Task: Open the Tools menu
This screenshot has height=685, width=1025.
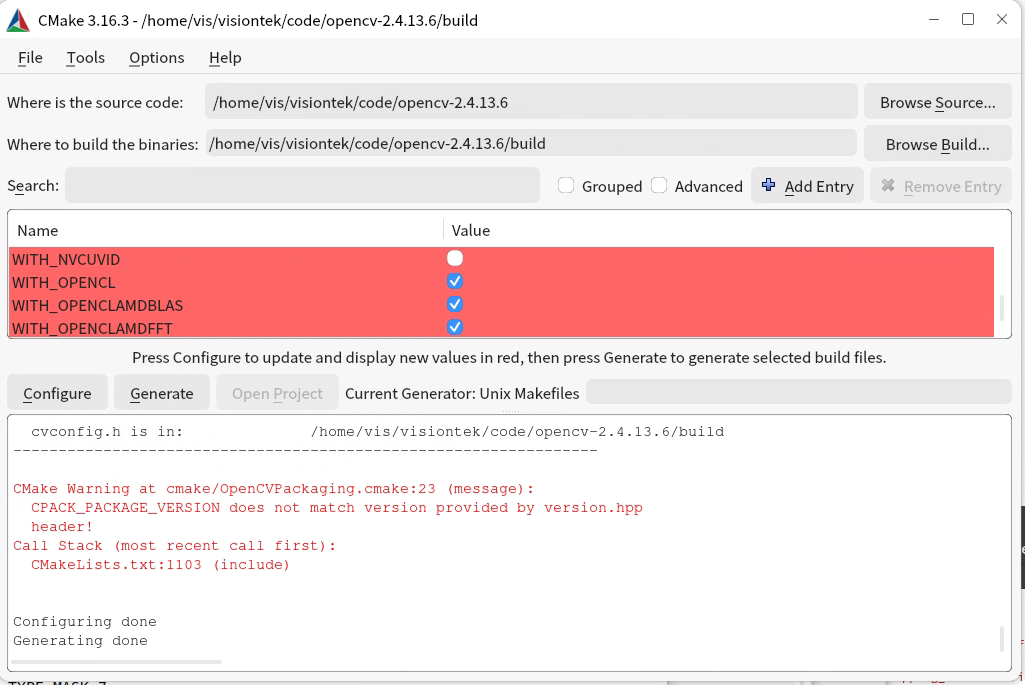Action: click(86, 58)
